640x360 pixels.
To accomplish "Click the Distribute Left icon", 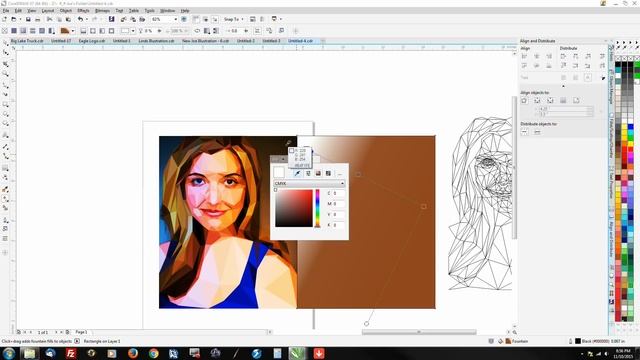I will click(x=563, y=56).
